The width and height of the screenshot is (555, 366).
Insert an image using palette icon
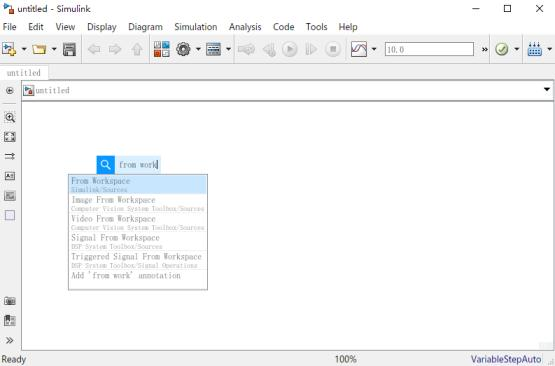pyautogui.click(x=10, y=195)
